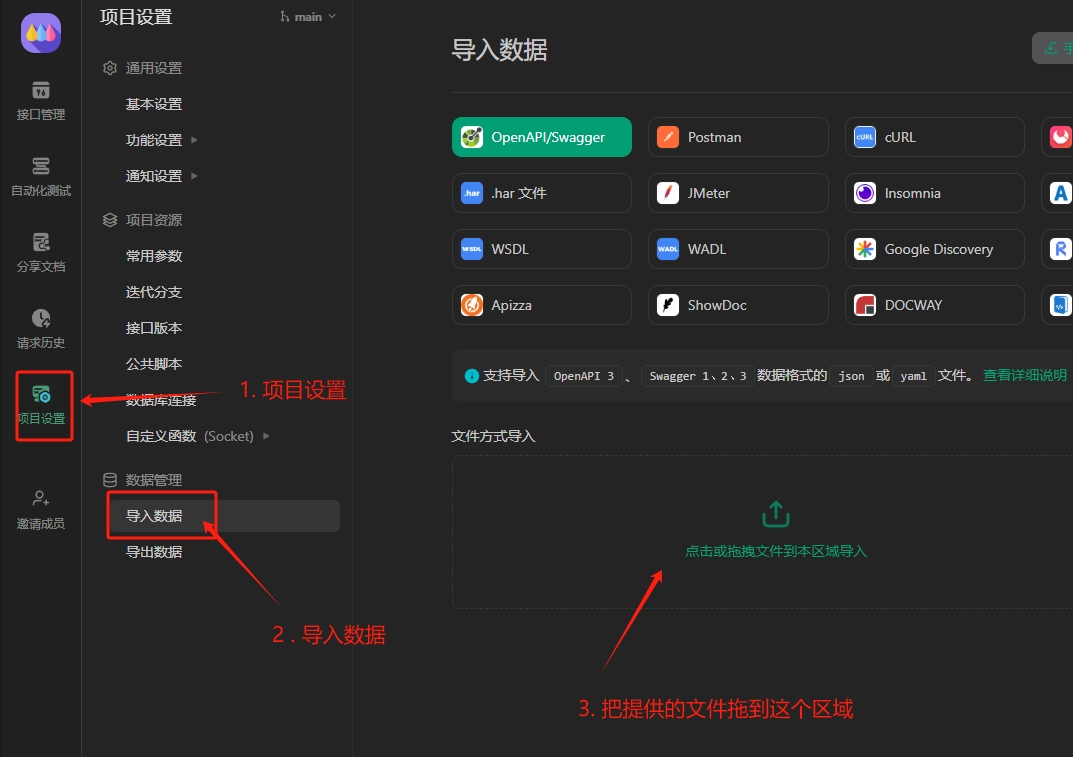Open the 查看详细说明 link
Image resolution: width=1073 pixels, height=757 pixels.
coord(1023,375)
